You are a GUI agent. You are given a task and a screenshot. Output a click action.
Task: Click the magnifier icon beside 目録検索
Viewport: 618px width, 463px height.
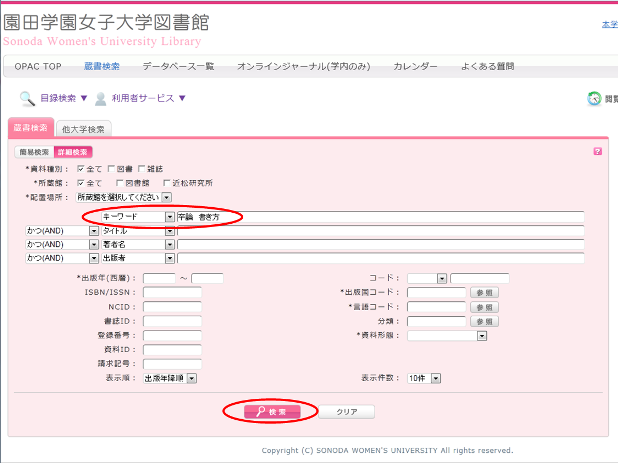(x=28, y=98)
